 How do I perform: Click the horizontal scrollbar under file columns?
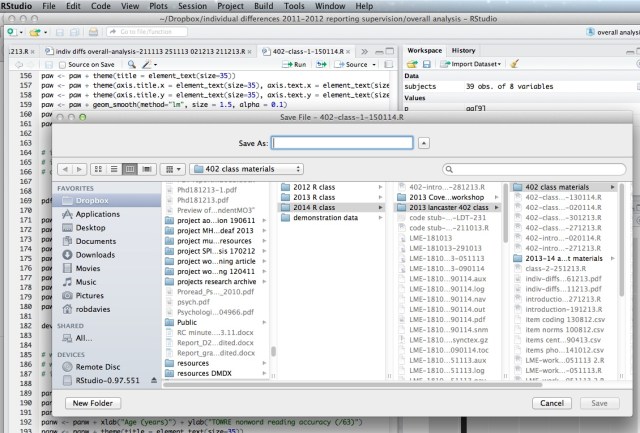pos(353,384)
